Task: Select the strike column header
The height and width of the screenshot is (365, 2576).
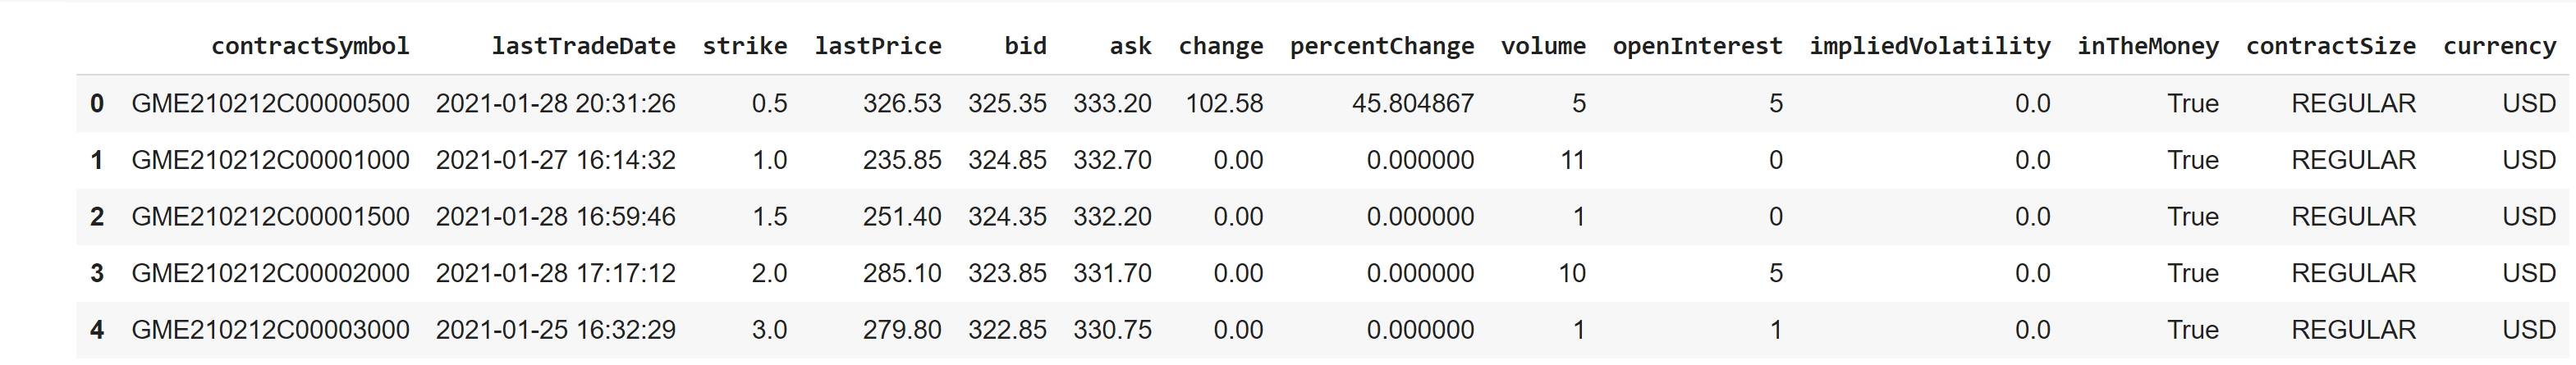Action: click(x=745, y=46)
